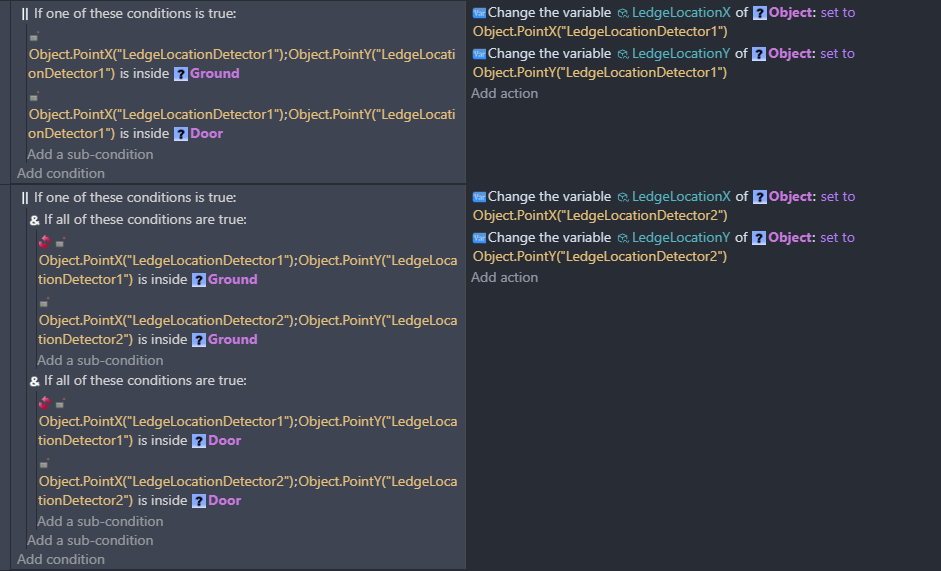Select the LedgeLocationDetector2 inside Ground condition
This screenshot has width=941, height=571.
(x=248, y=330)
